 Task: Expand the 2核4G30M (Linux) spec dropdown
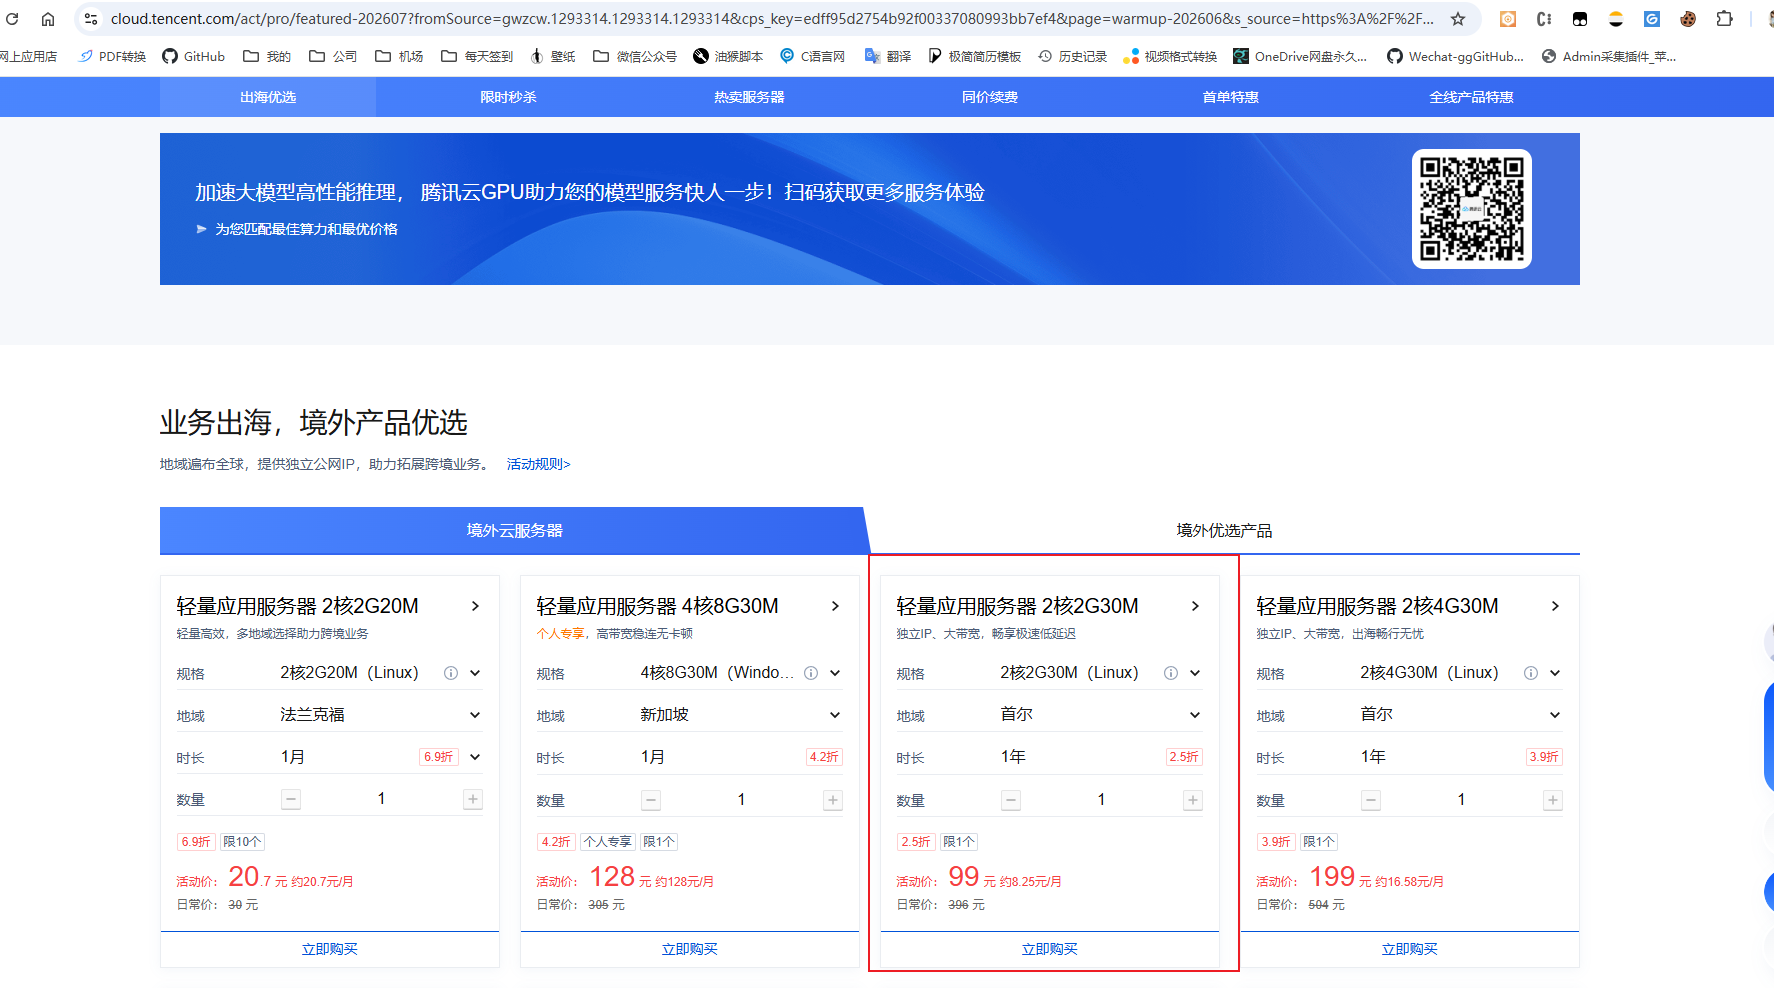coord(1555,673)
